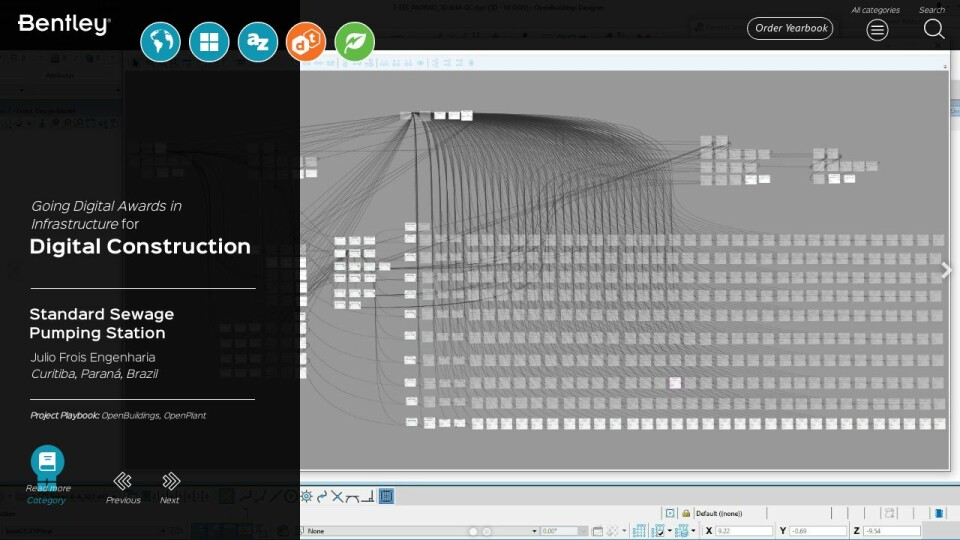Open the angle field dropdown arrow
The width and height of the screenshot is (960, 540).
pyautogui.click(x=583, y=531)
